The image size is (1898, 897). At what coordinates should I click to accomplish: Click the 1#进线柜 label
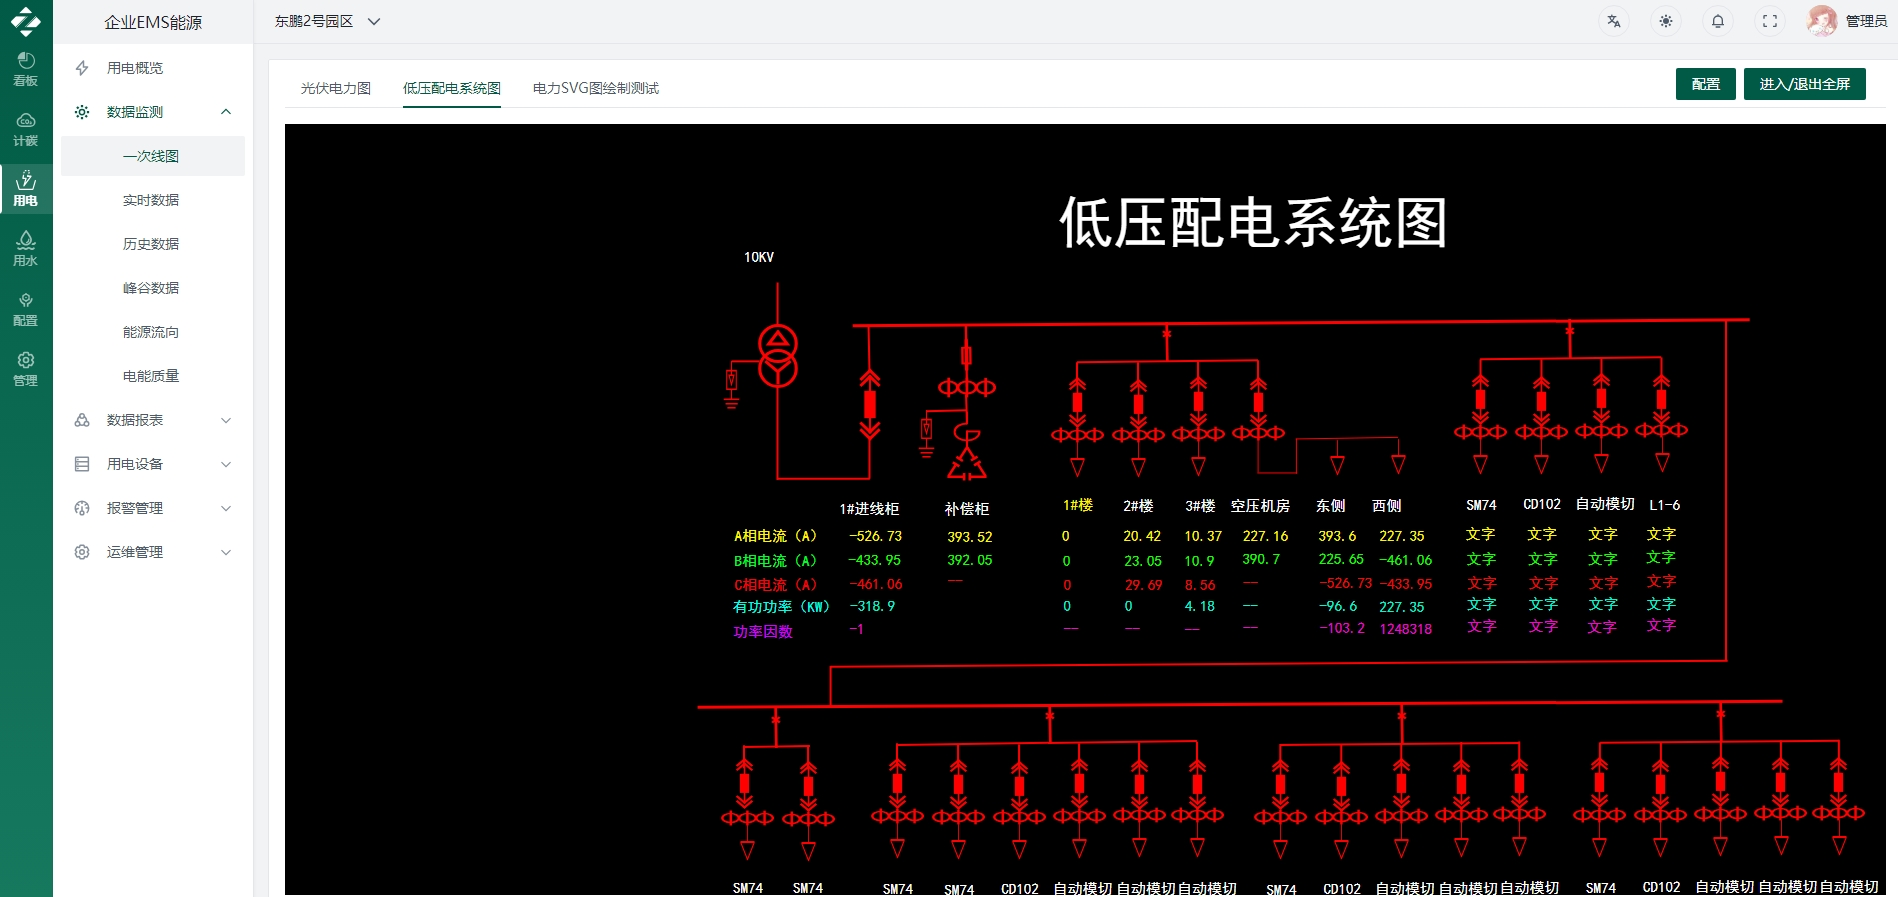[x=869, y=508]
